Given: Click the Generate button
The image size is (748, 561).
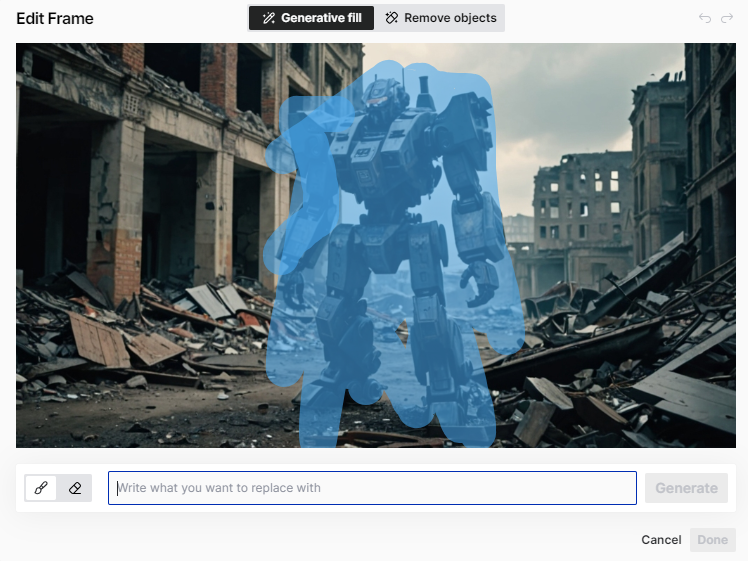Looking at the screenshot, I should click(x=686, y=488).
